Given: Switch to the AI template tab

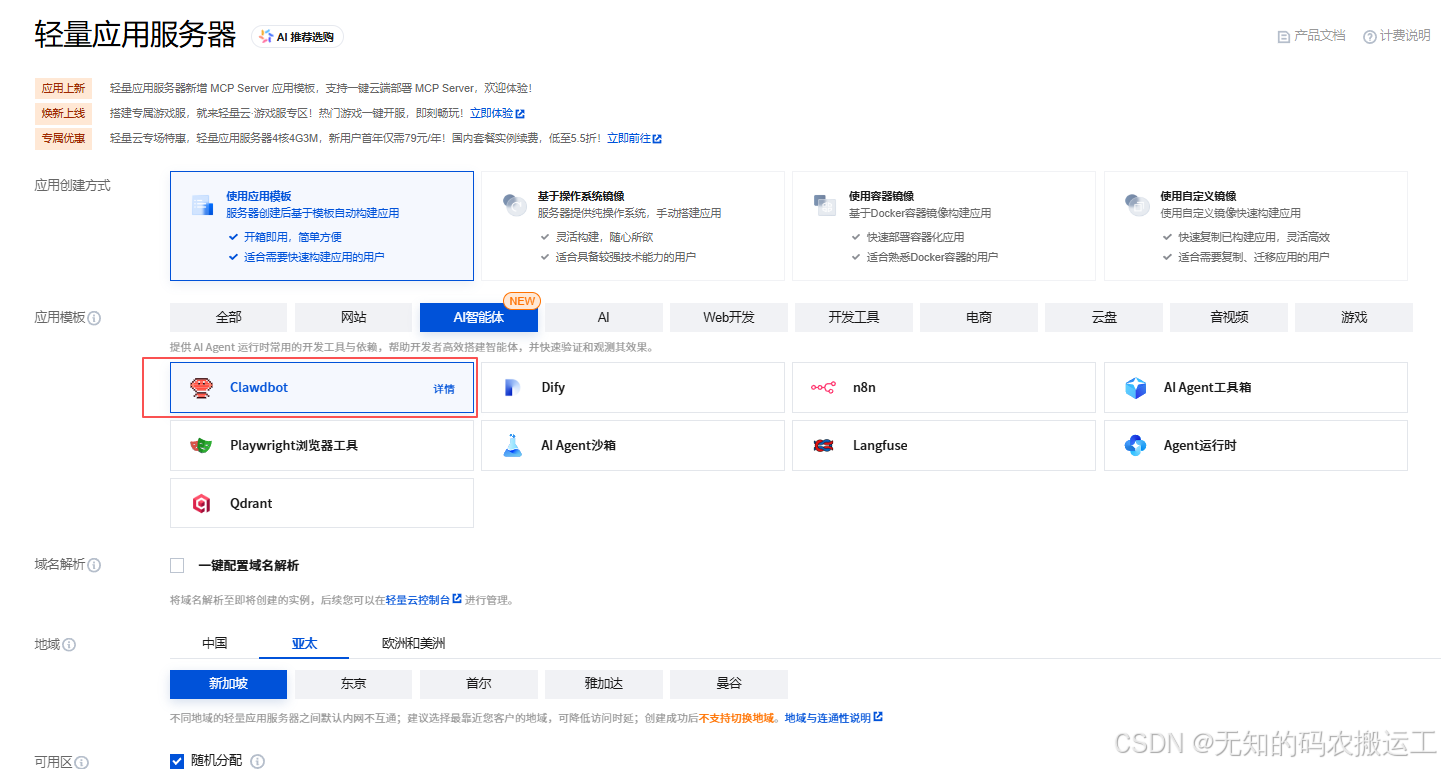Looking at the screenshot, I should [603, 317].
